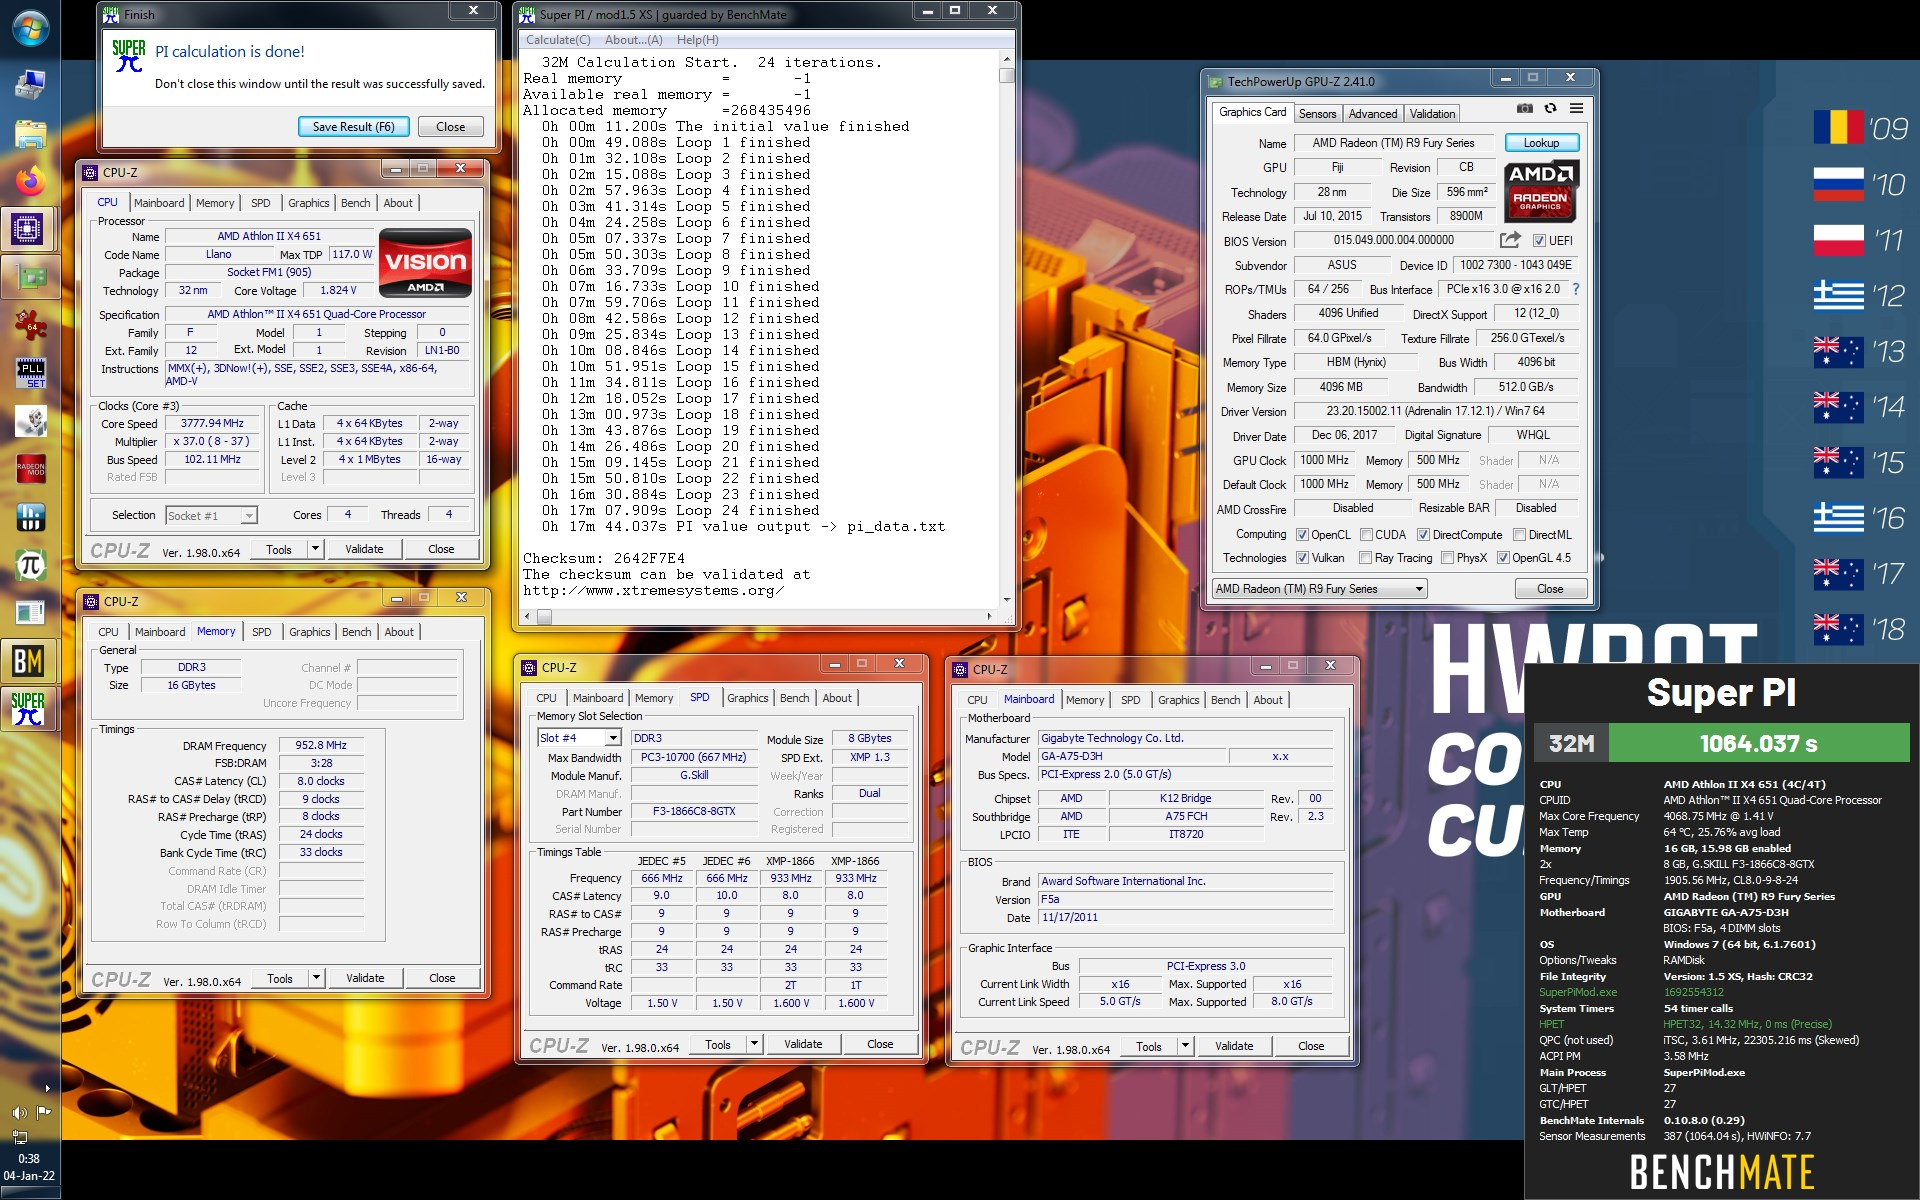Click Validate in the CPU-Z SPD window

(803, 1044)
